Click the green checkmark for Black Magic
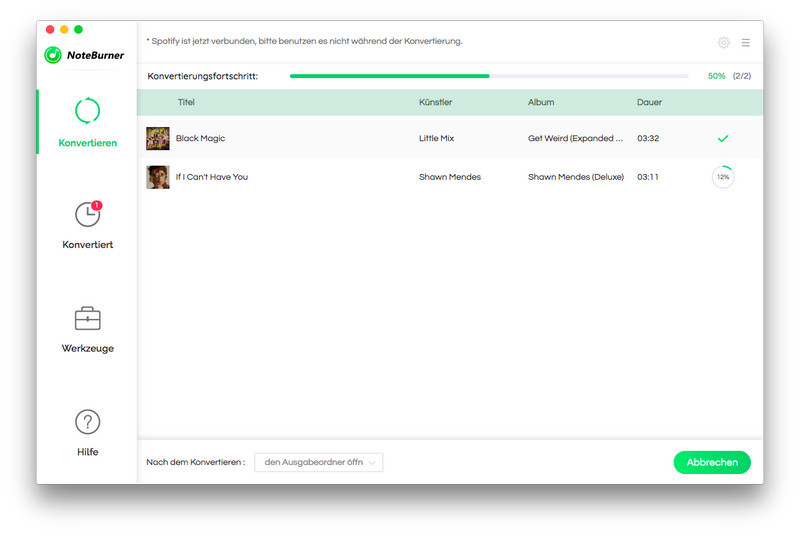The width and height of the screenshot is (800, 536). coord(723,138)
